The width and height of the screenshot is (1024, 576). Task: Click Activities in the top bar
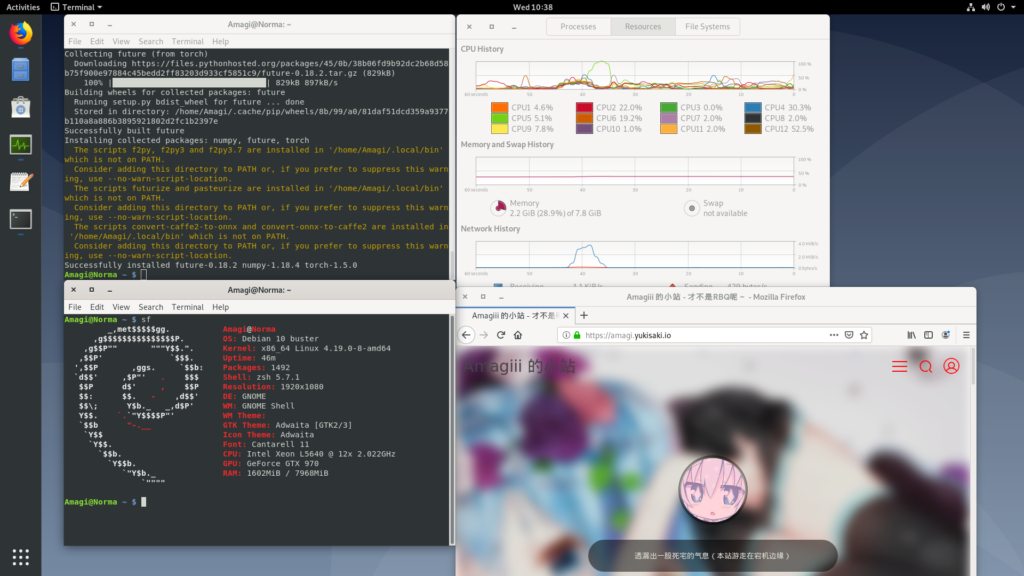click(23, 7)
